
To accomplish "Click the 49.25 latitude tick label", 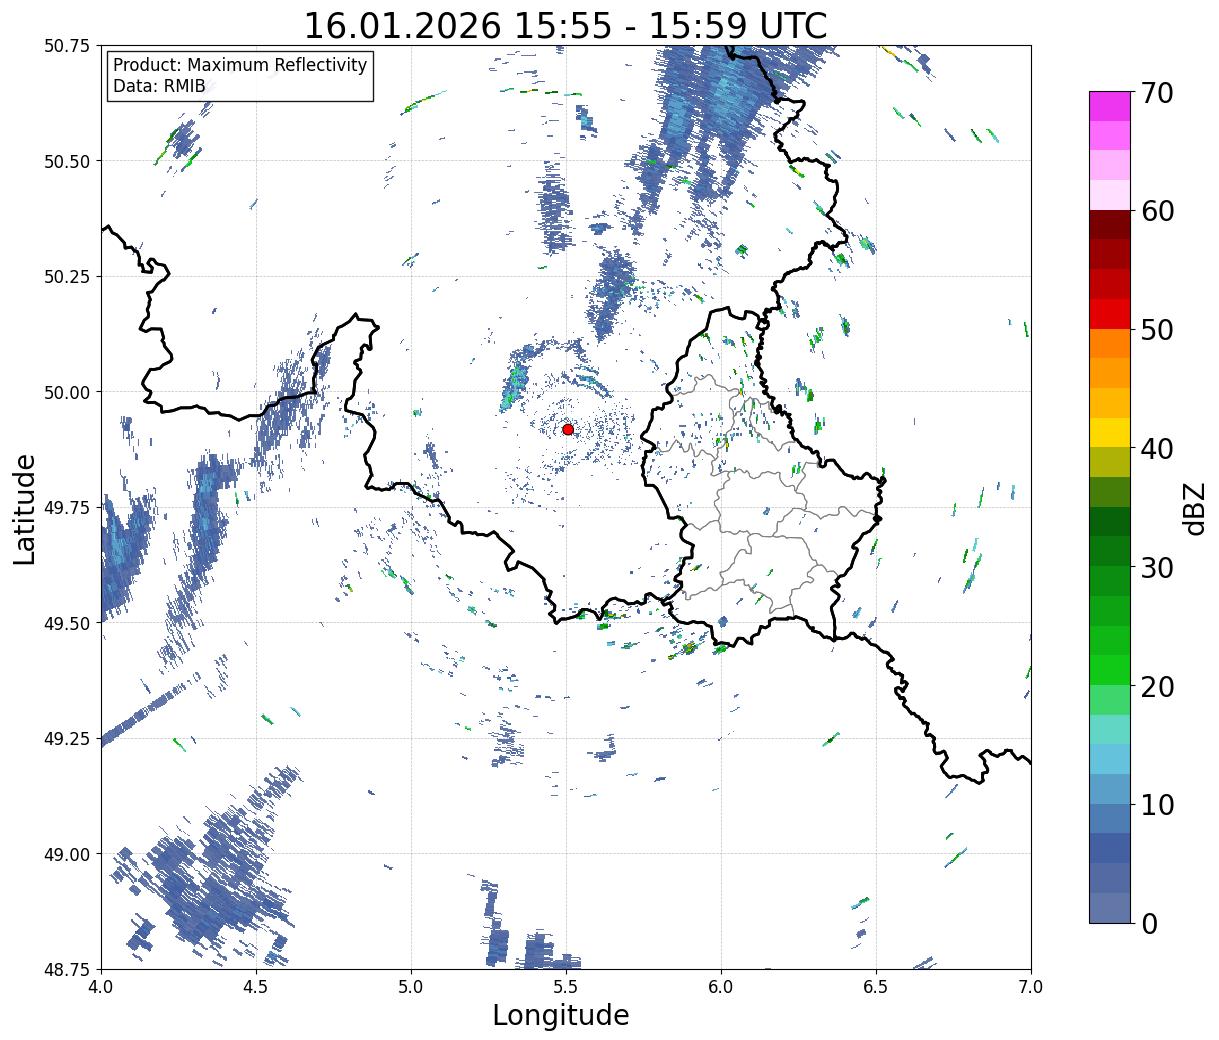I will coord(66,739).
